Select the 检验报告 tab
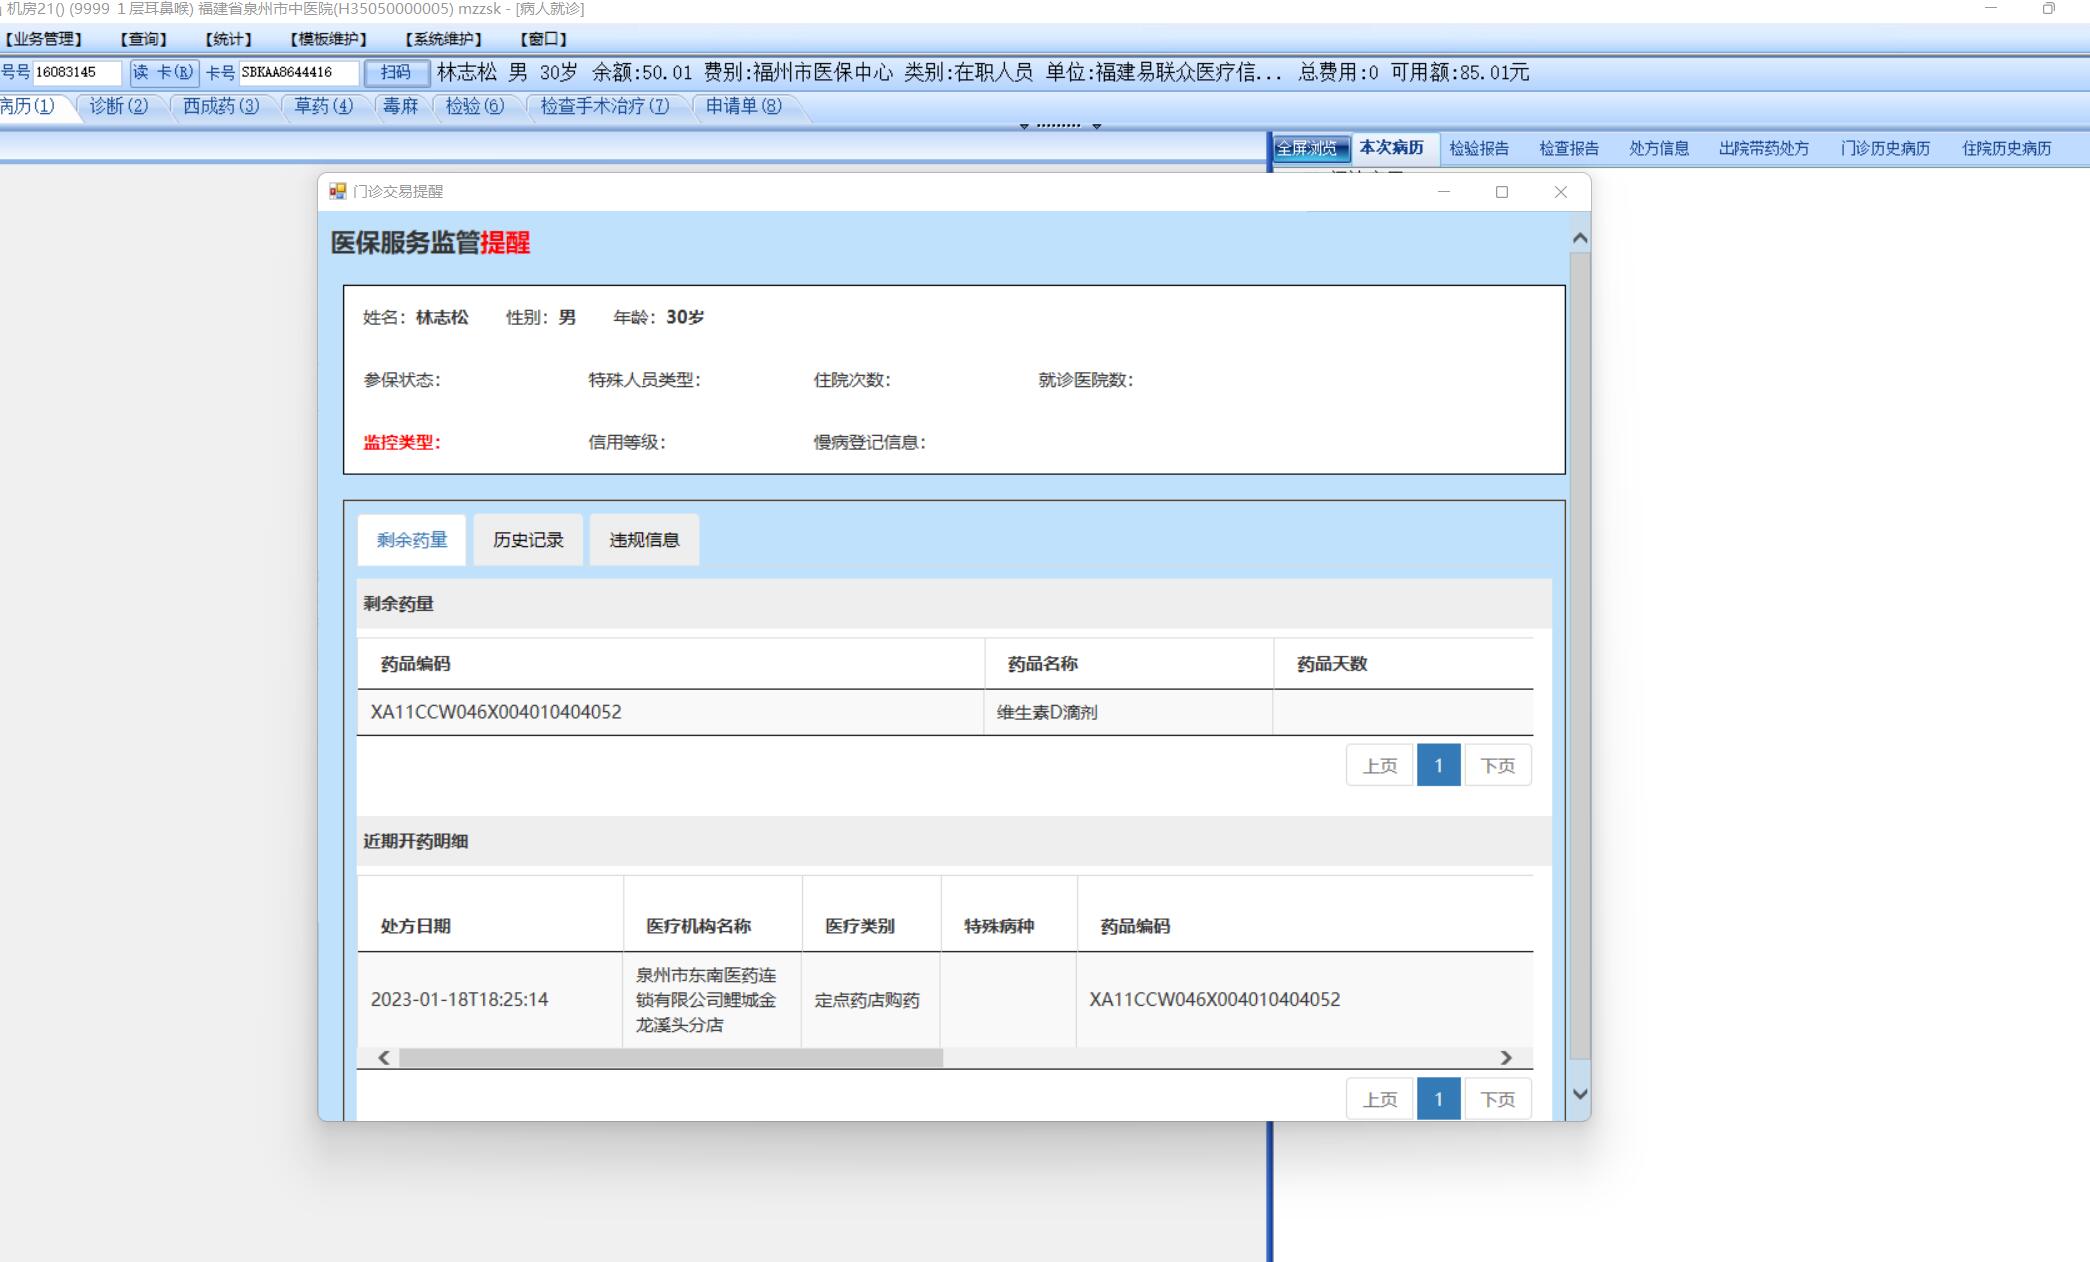The width and height of the screenshot is (2090, 1262). 1479,149
